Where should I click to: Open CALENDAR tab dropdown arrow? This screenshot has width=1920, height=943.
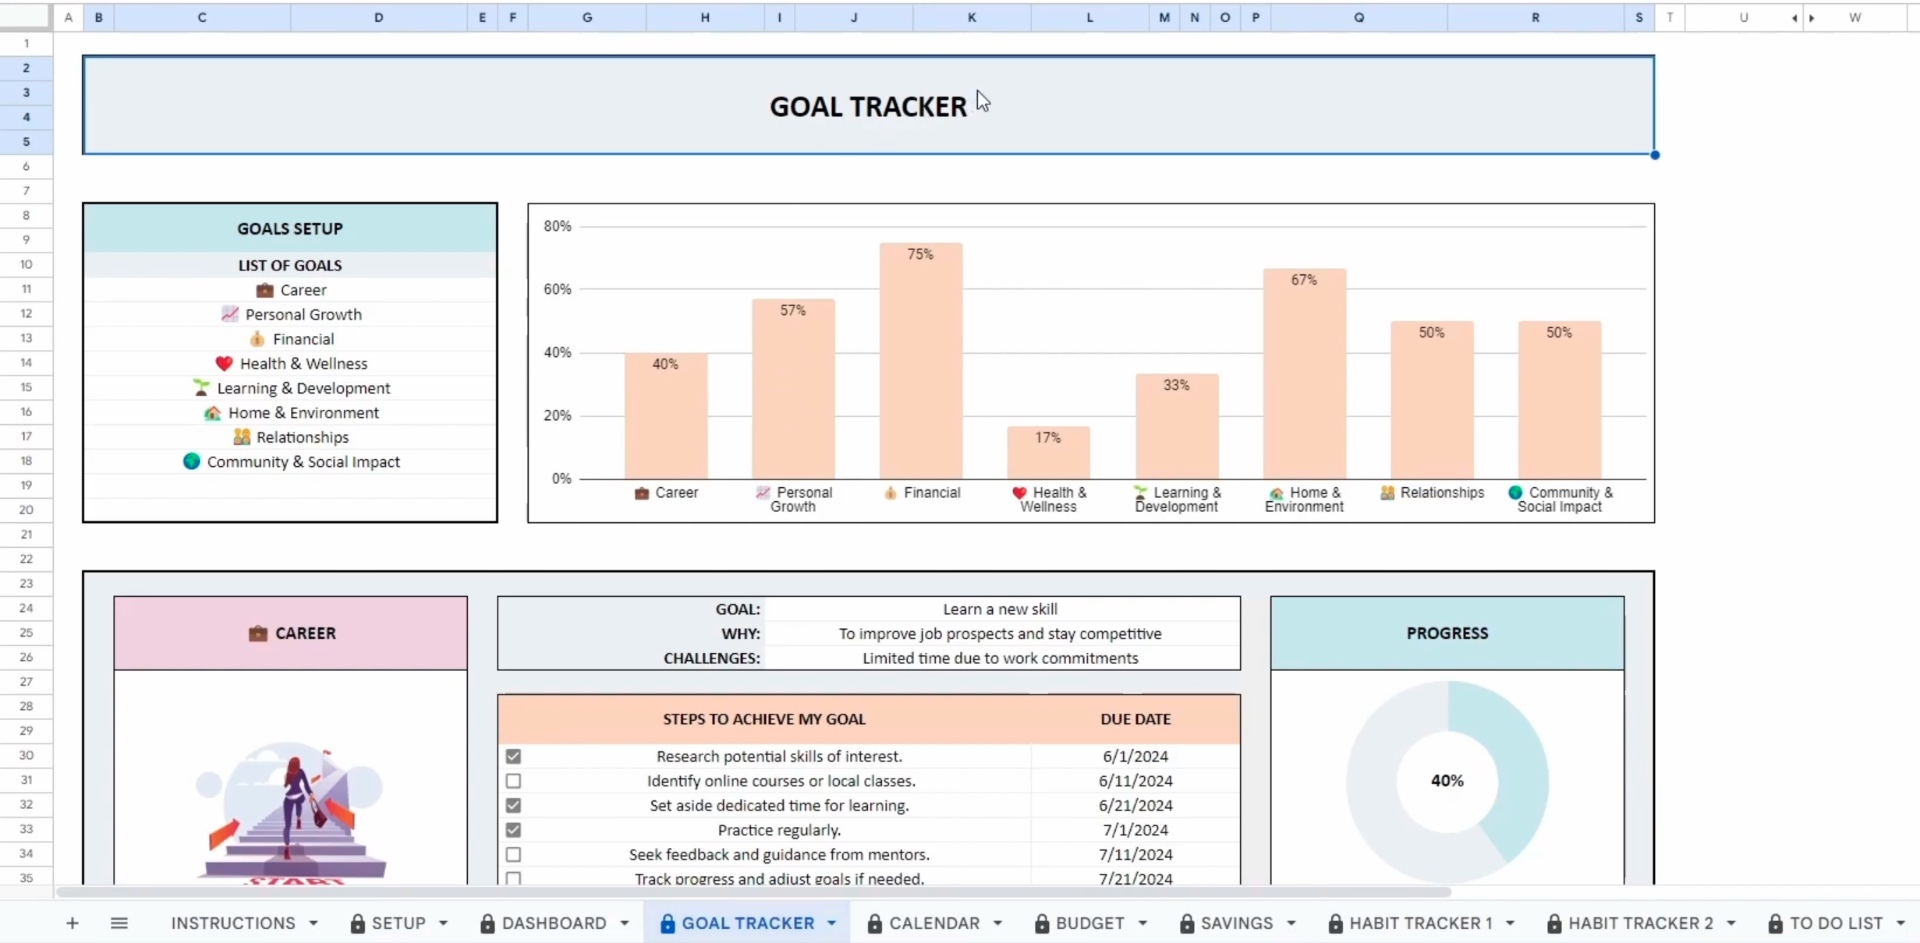pyautogui.click(x=997, y=923)
